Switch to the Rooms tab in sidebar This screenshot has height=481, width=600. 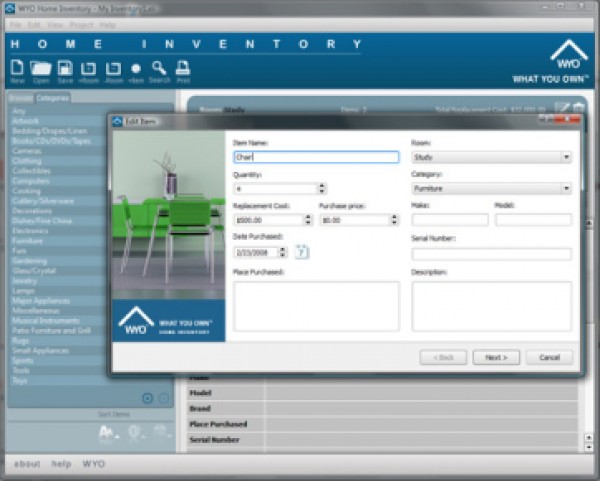point(21,98)
